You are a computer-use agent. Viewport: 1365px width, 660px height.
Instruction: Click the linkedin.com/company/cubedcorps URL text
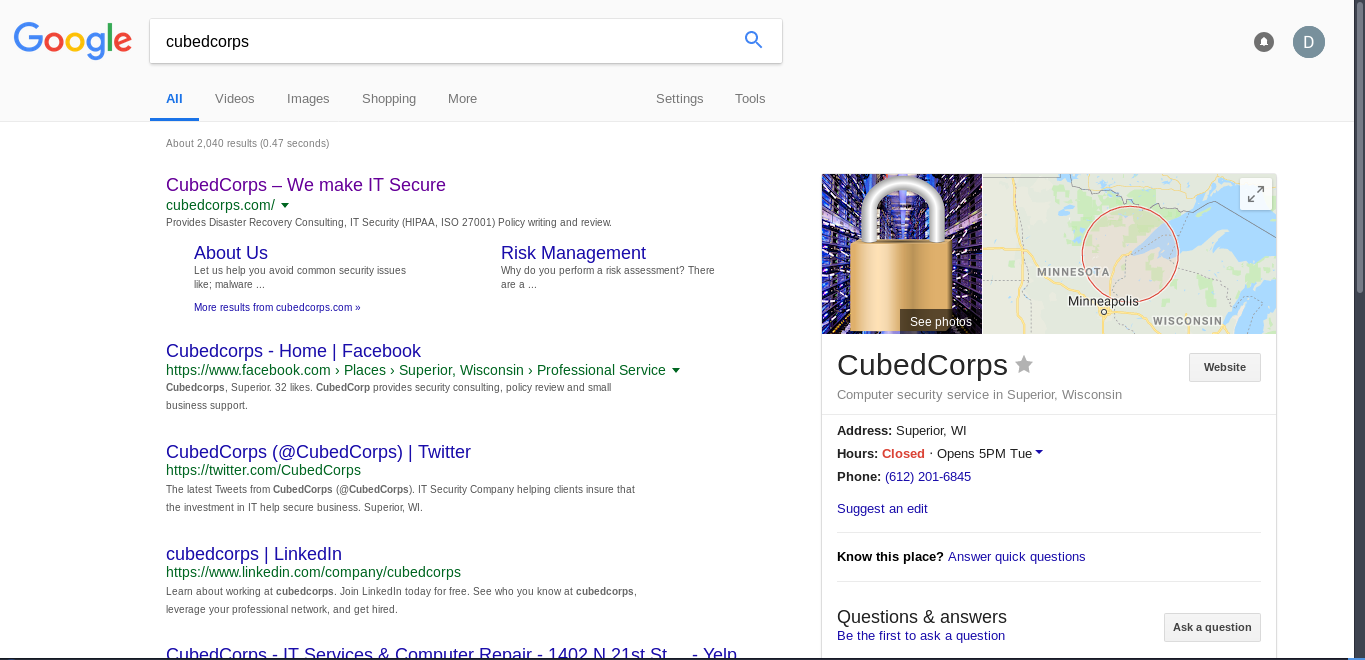pyautogui.click(x=313, y=572)
